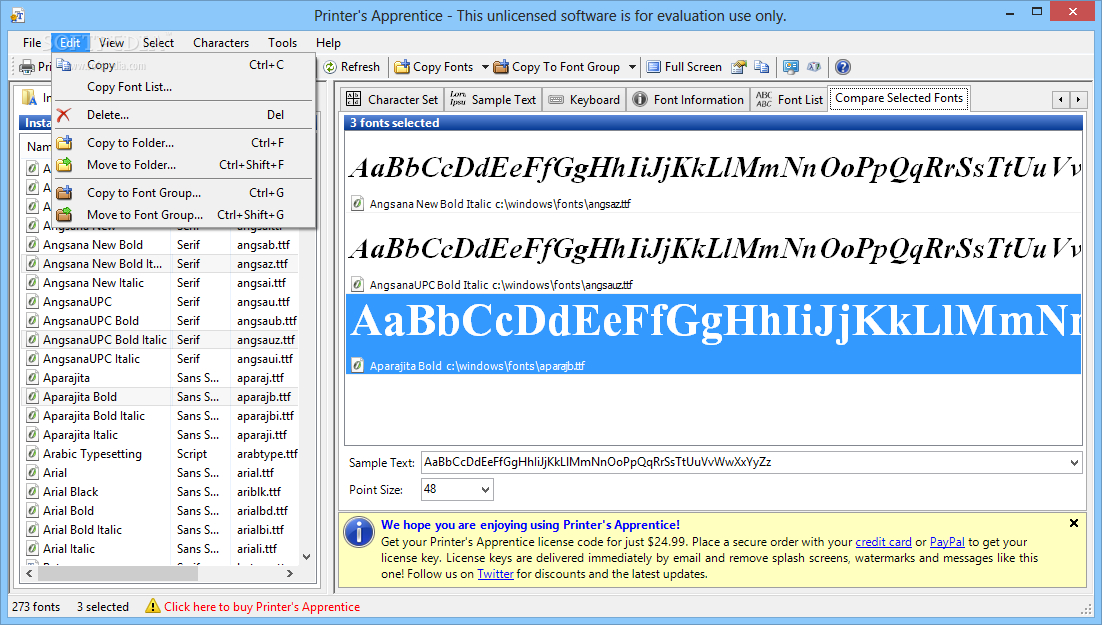Choose Copy to Folder... menu entry
Screen dimensions: 1102x625
[183, 143]
